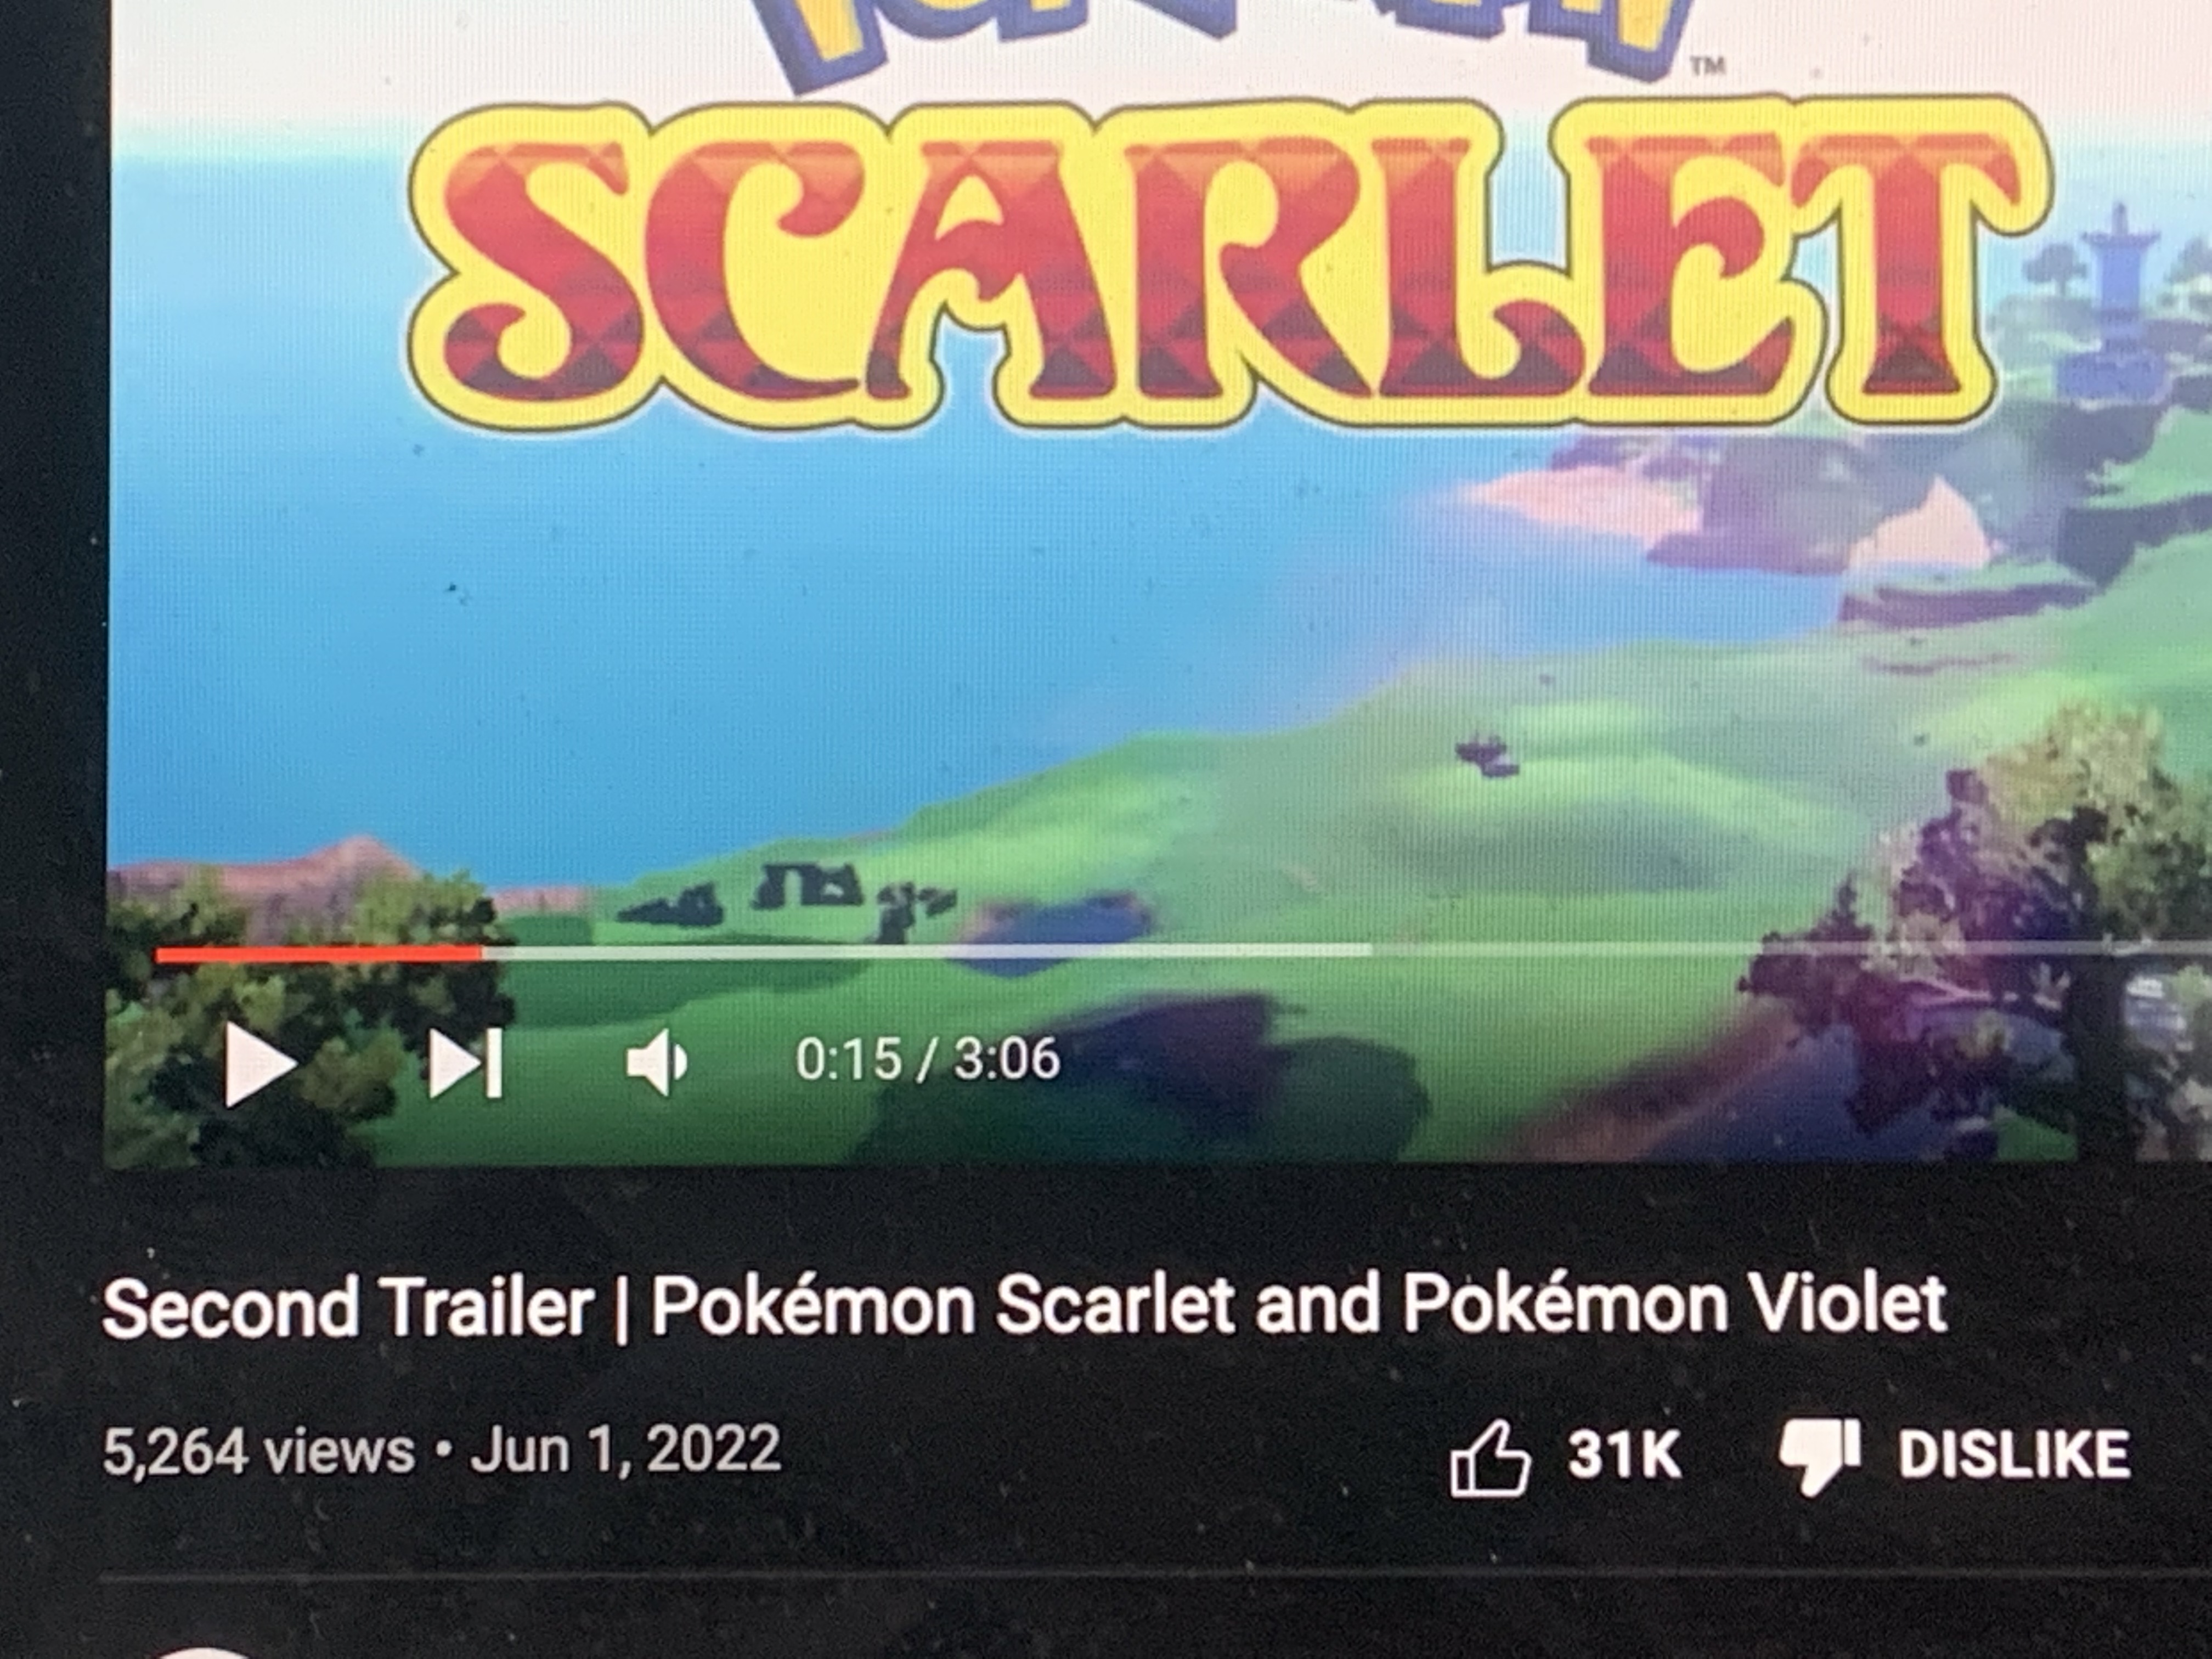Click the 31K like count
The image size is (2212, 1659).
click(x=1624, y=1454)
